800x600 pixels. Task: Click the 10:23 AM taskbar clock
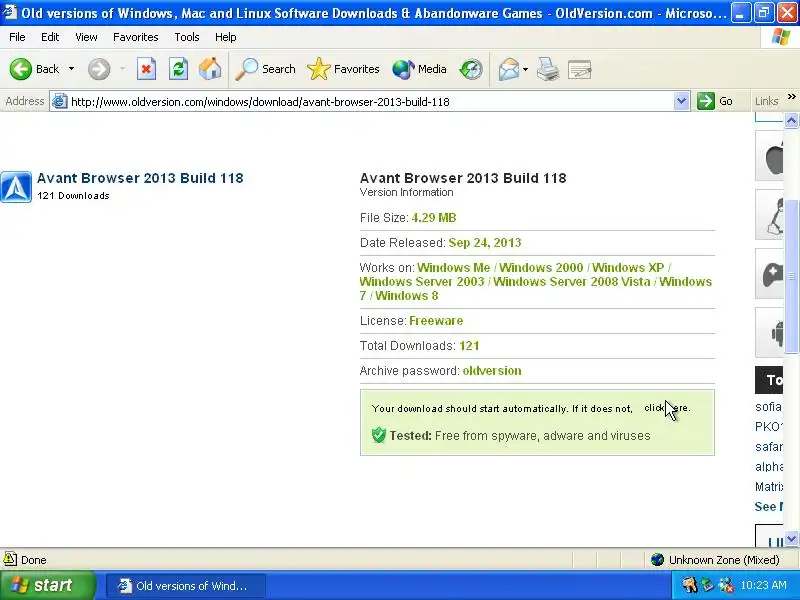(x=763, y=585)
